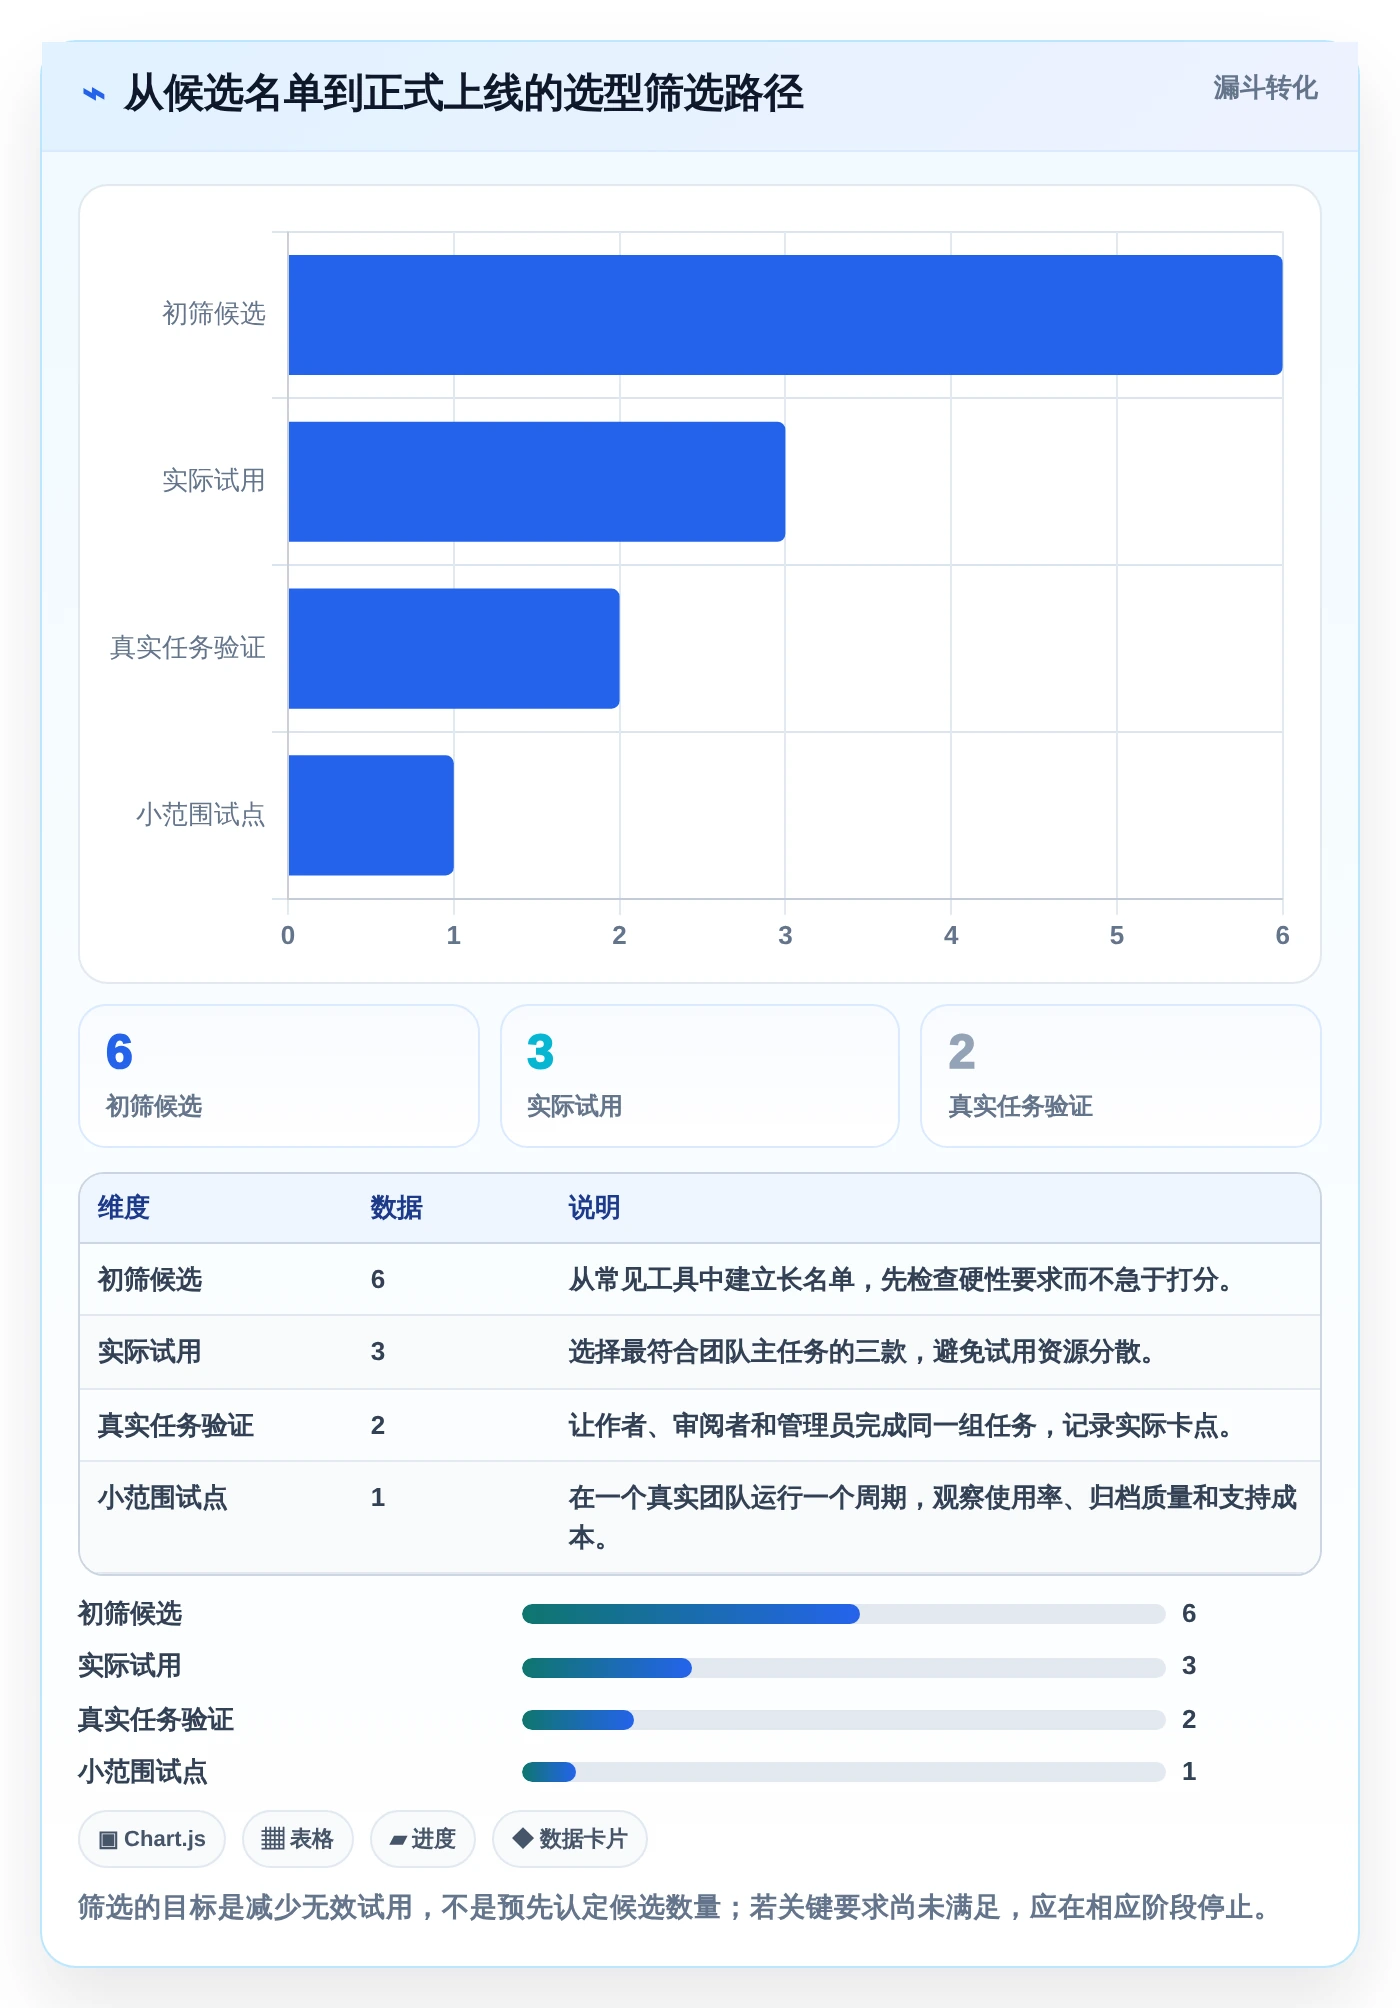Viewport: 1400px width, 2008px height.
Task: Select the 数据卡片 chip
Action: 569,1838
